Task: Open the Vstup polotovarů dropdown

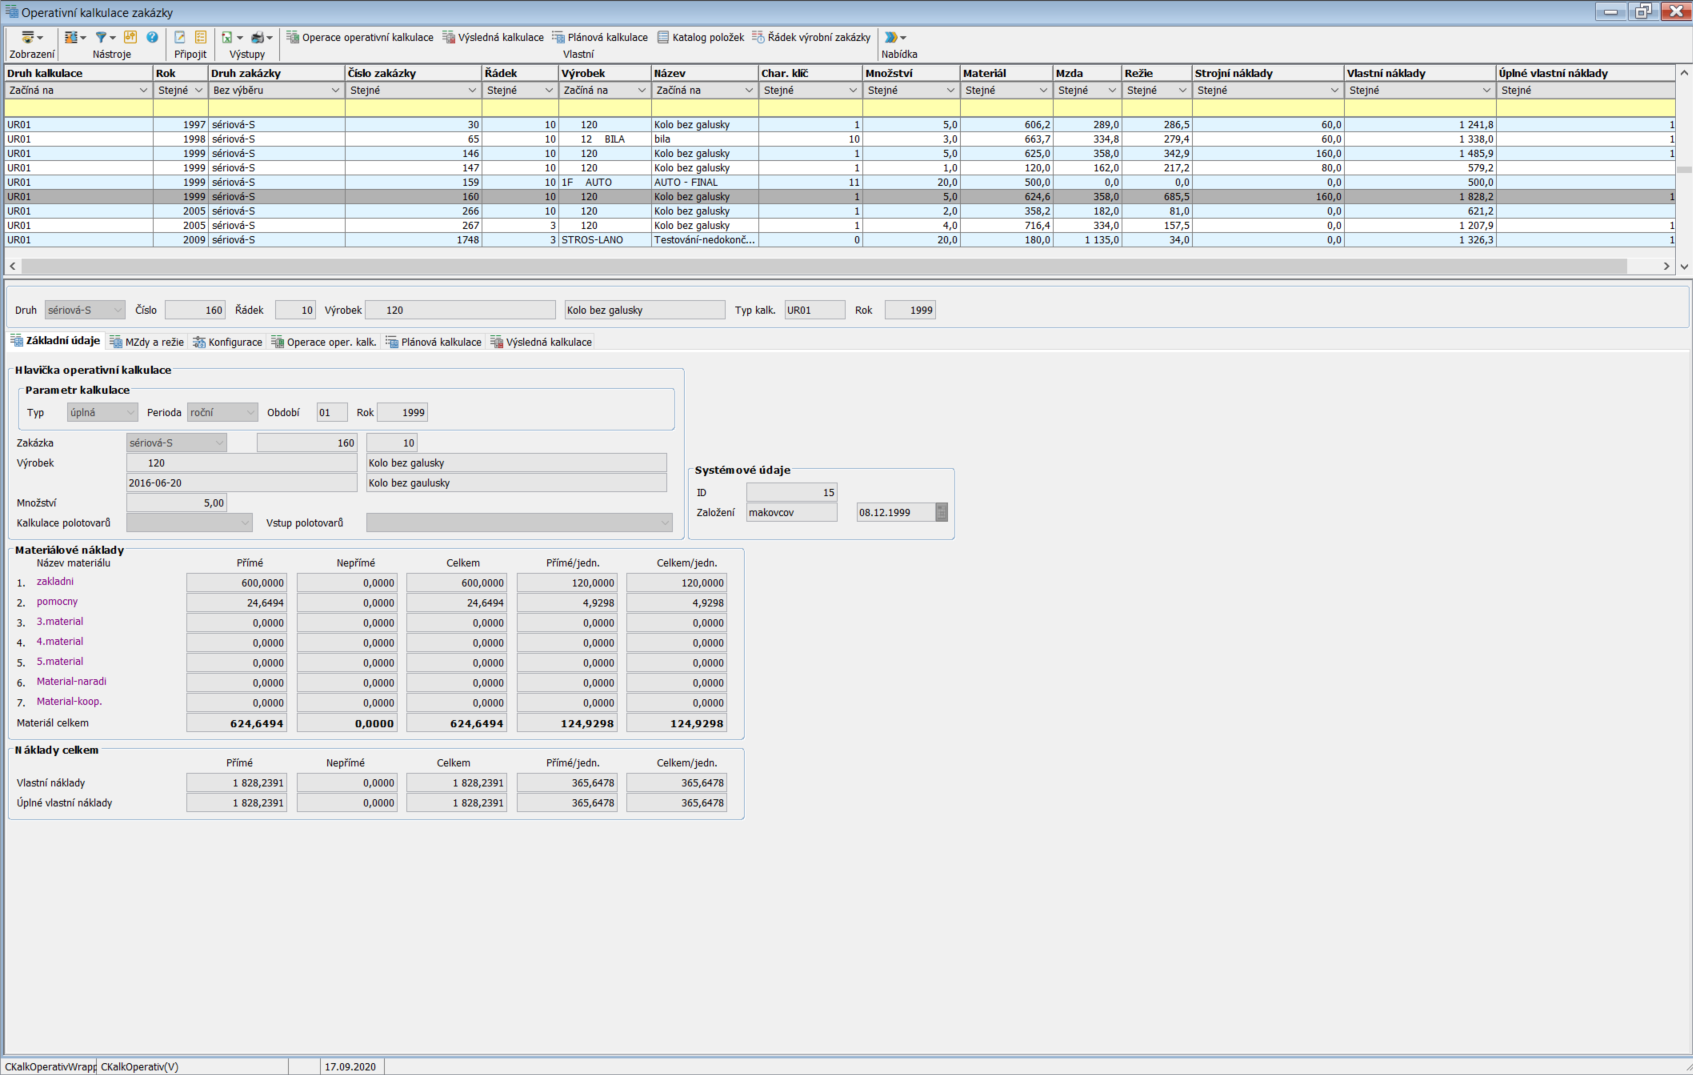Action: tap(665, 523)
